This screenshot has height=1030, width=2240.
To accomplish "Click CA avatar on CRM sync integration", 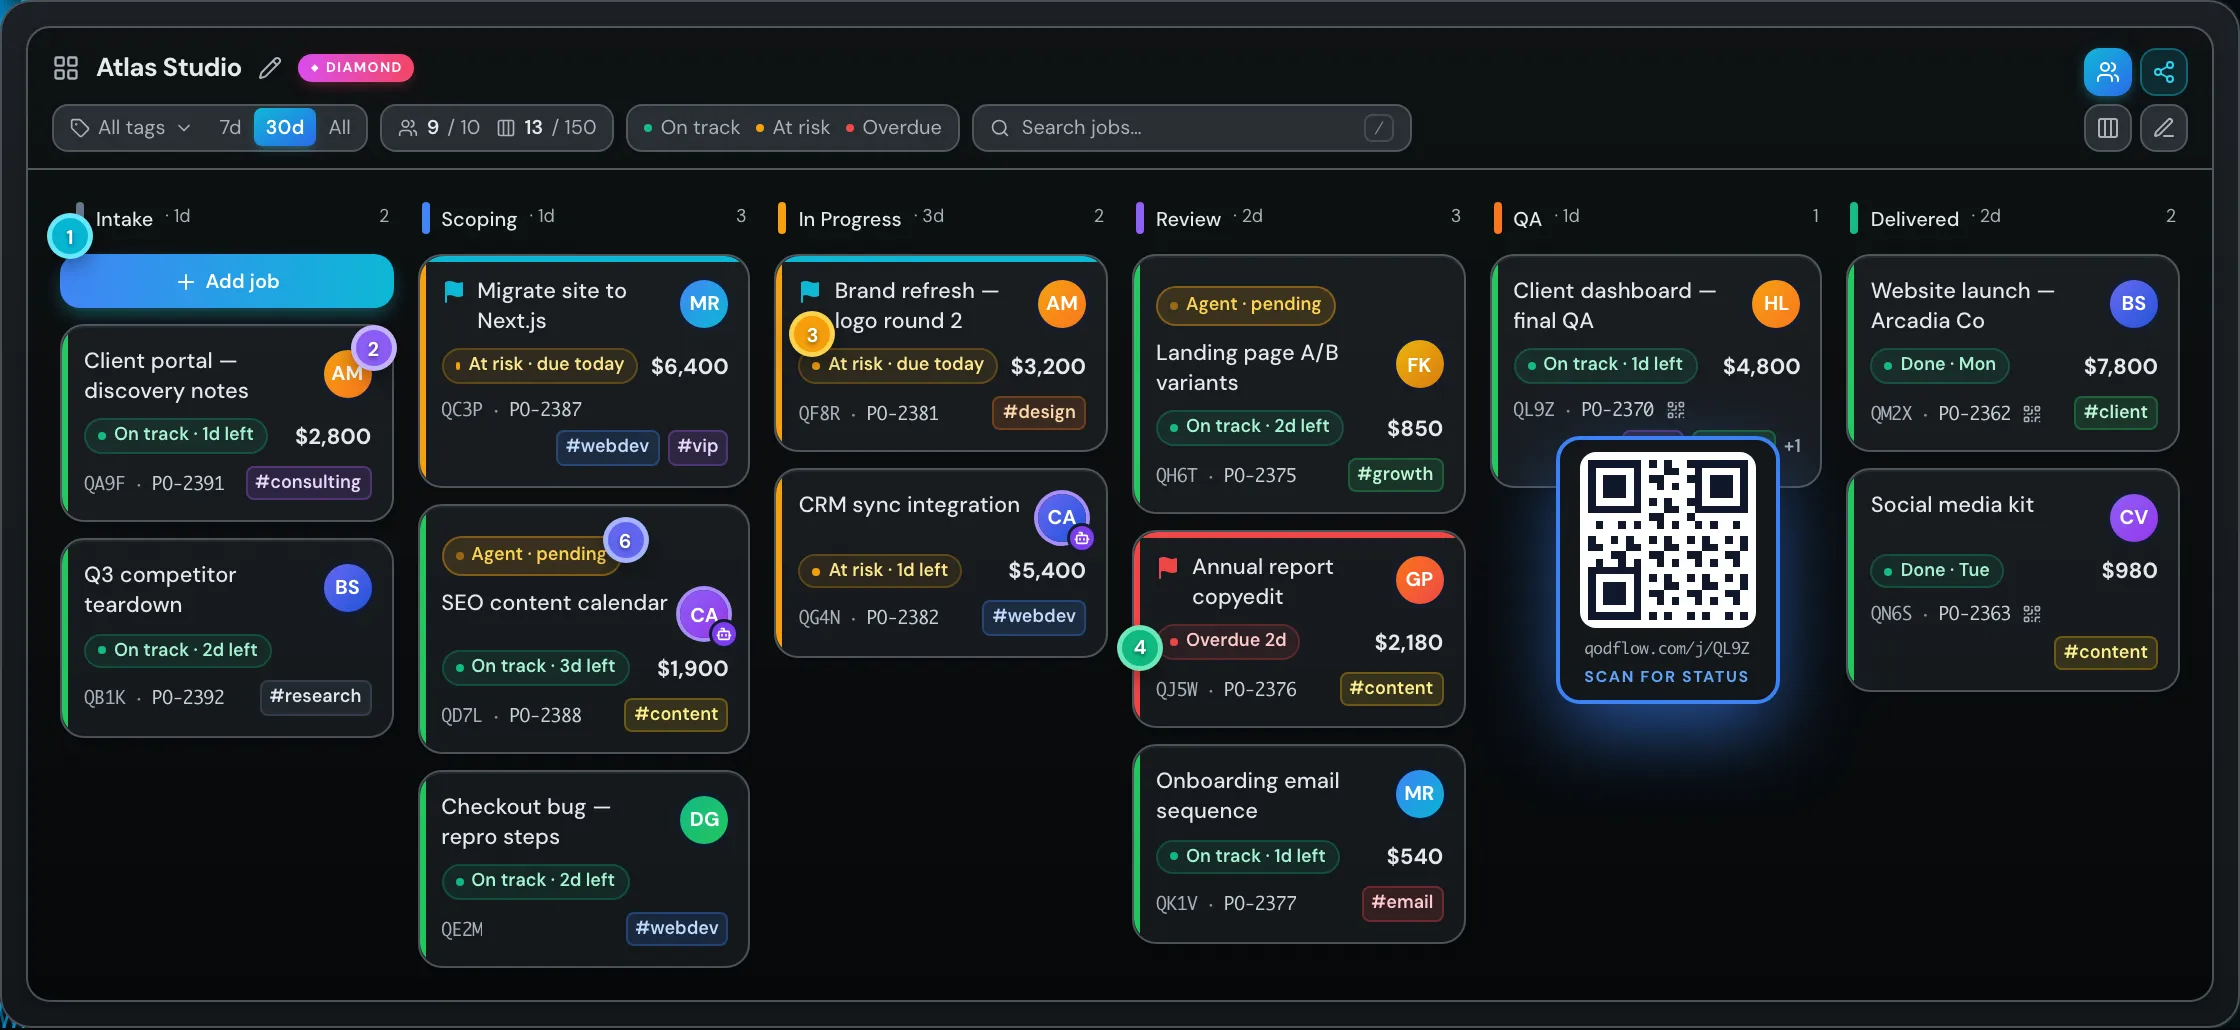I will [x=1062, y=518].
